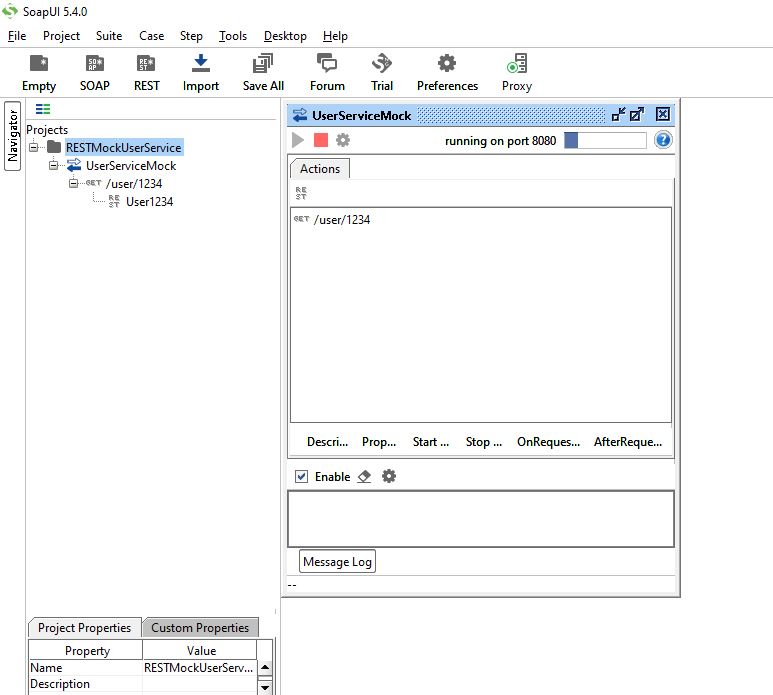
Task: Select User1234 response in tree
Action: click(x=149, y=202)
